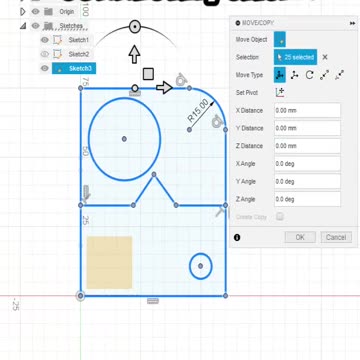Show Sketch2 with its eye icon
Image resolution: width=360 pixels, height=360 pixels.
[45, 54]
